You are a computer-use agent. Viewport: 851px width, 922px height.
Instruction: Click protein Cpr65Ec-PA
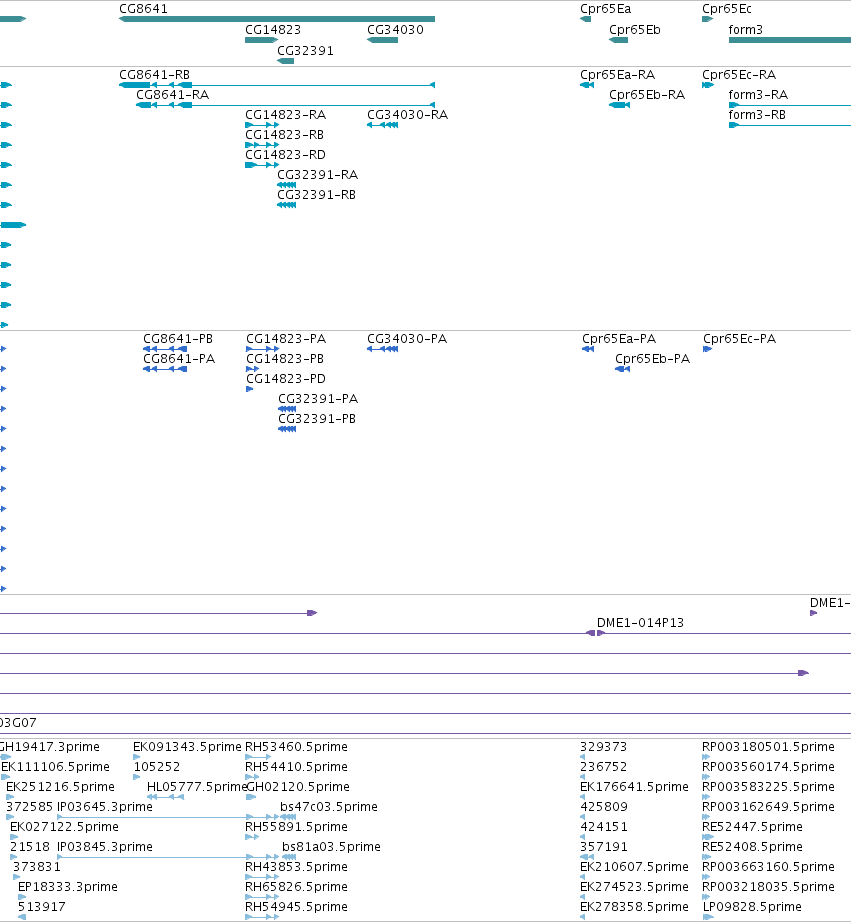pyautogui.click(x=708, y=349)
